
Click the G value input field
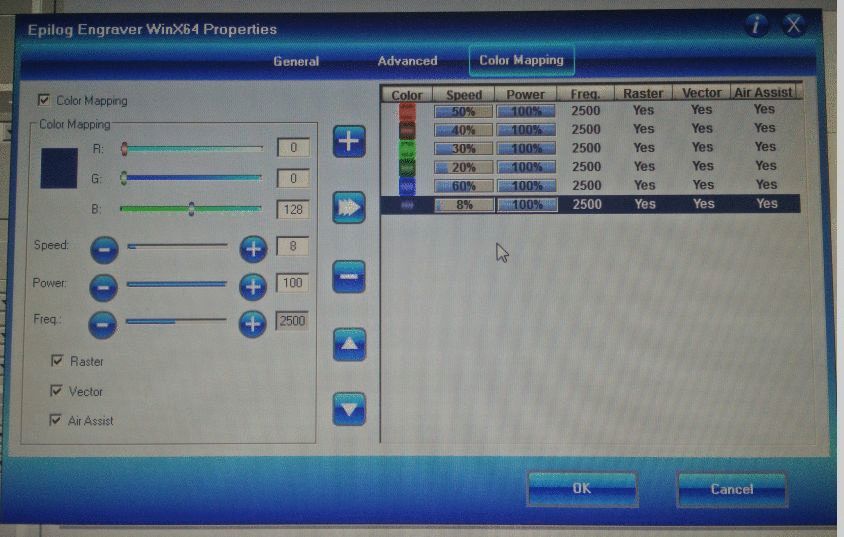[x=293, y=178]
